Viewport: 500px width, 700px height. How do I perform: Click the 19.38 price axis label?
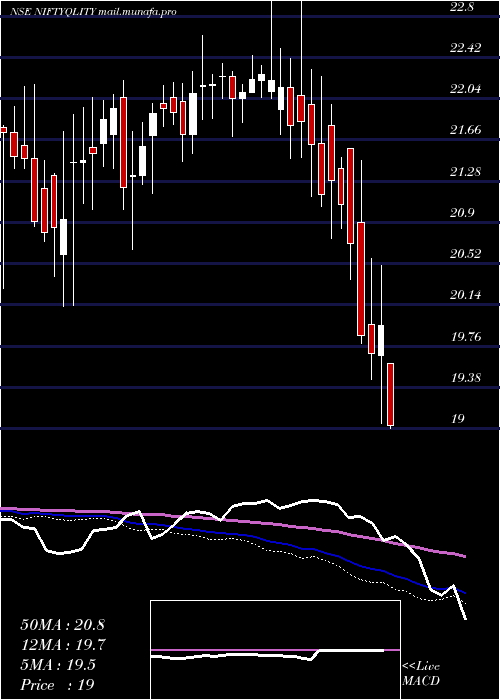(x=465, y=378)
